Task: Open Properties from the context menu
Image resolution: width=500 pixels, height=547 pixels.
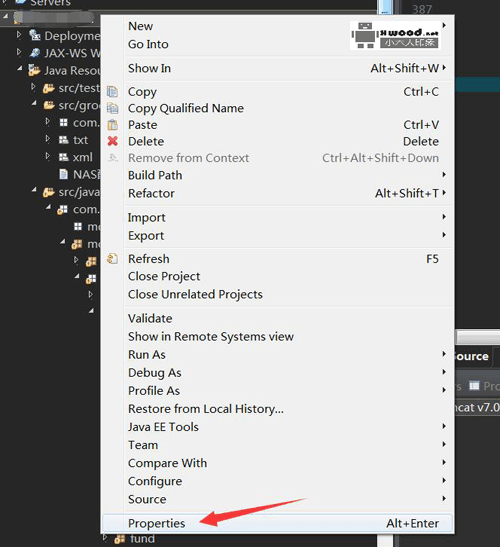Action: pyautogui.click(x=278, y=523)
